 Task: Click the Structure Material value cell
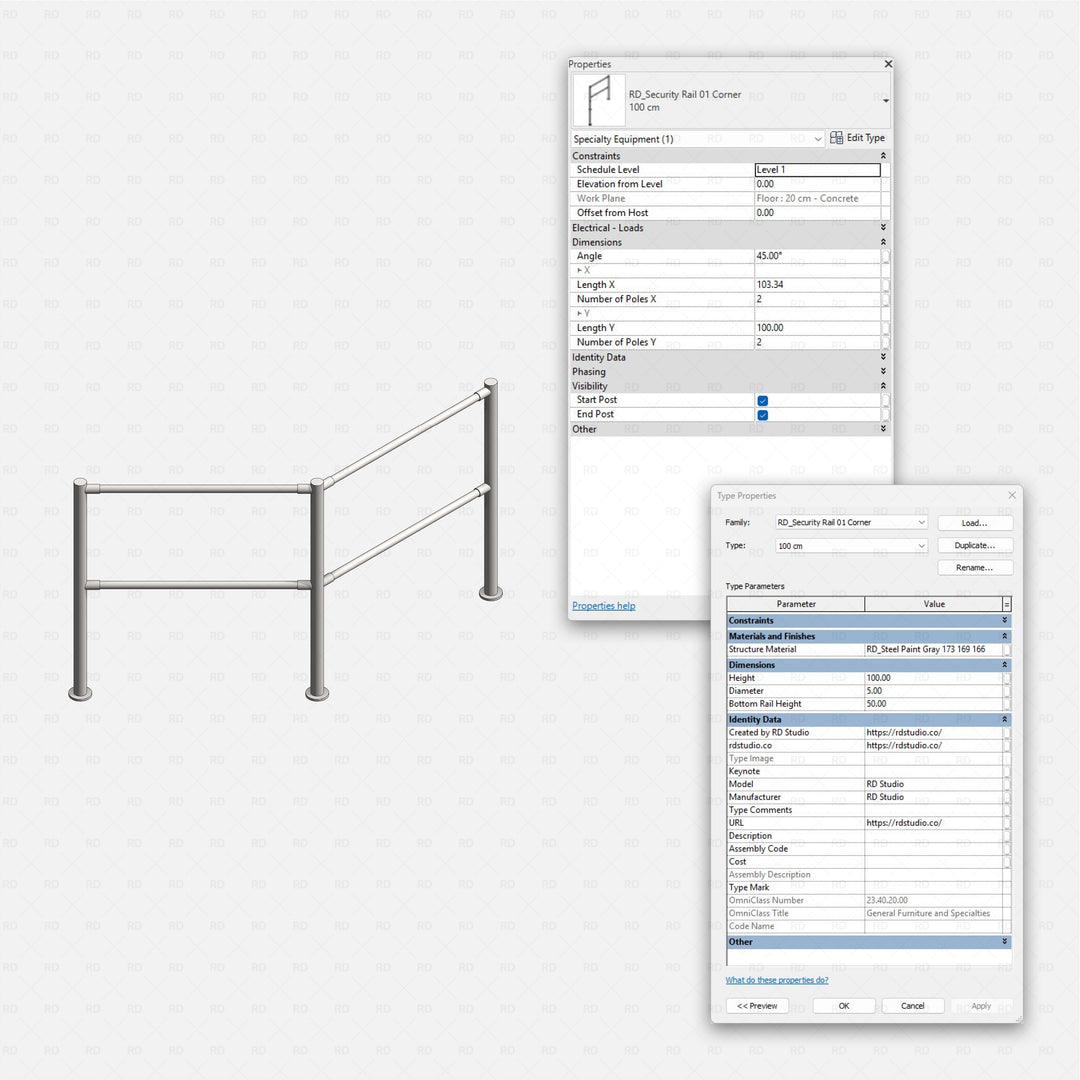(933, 650)
